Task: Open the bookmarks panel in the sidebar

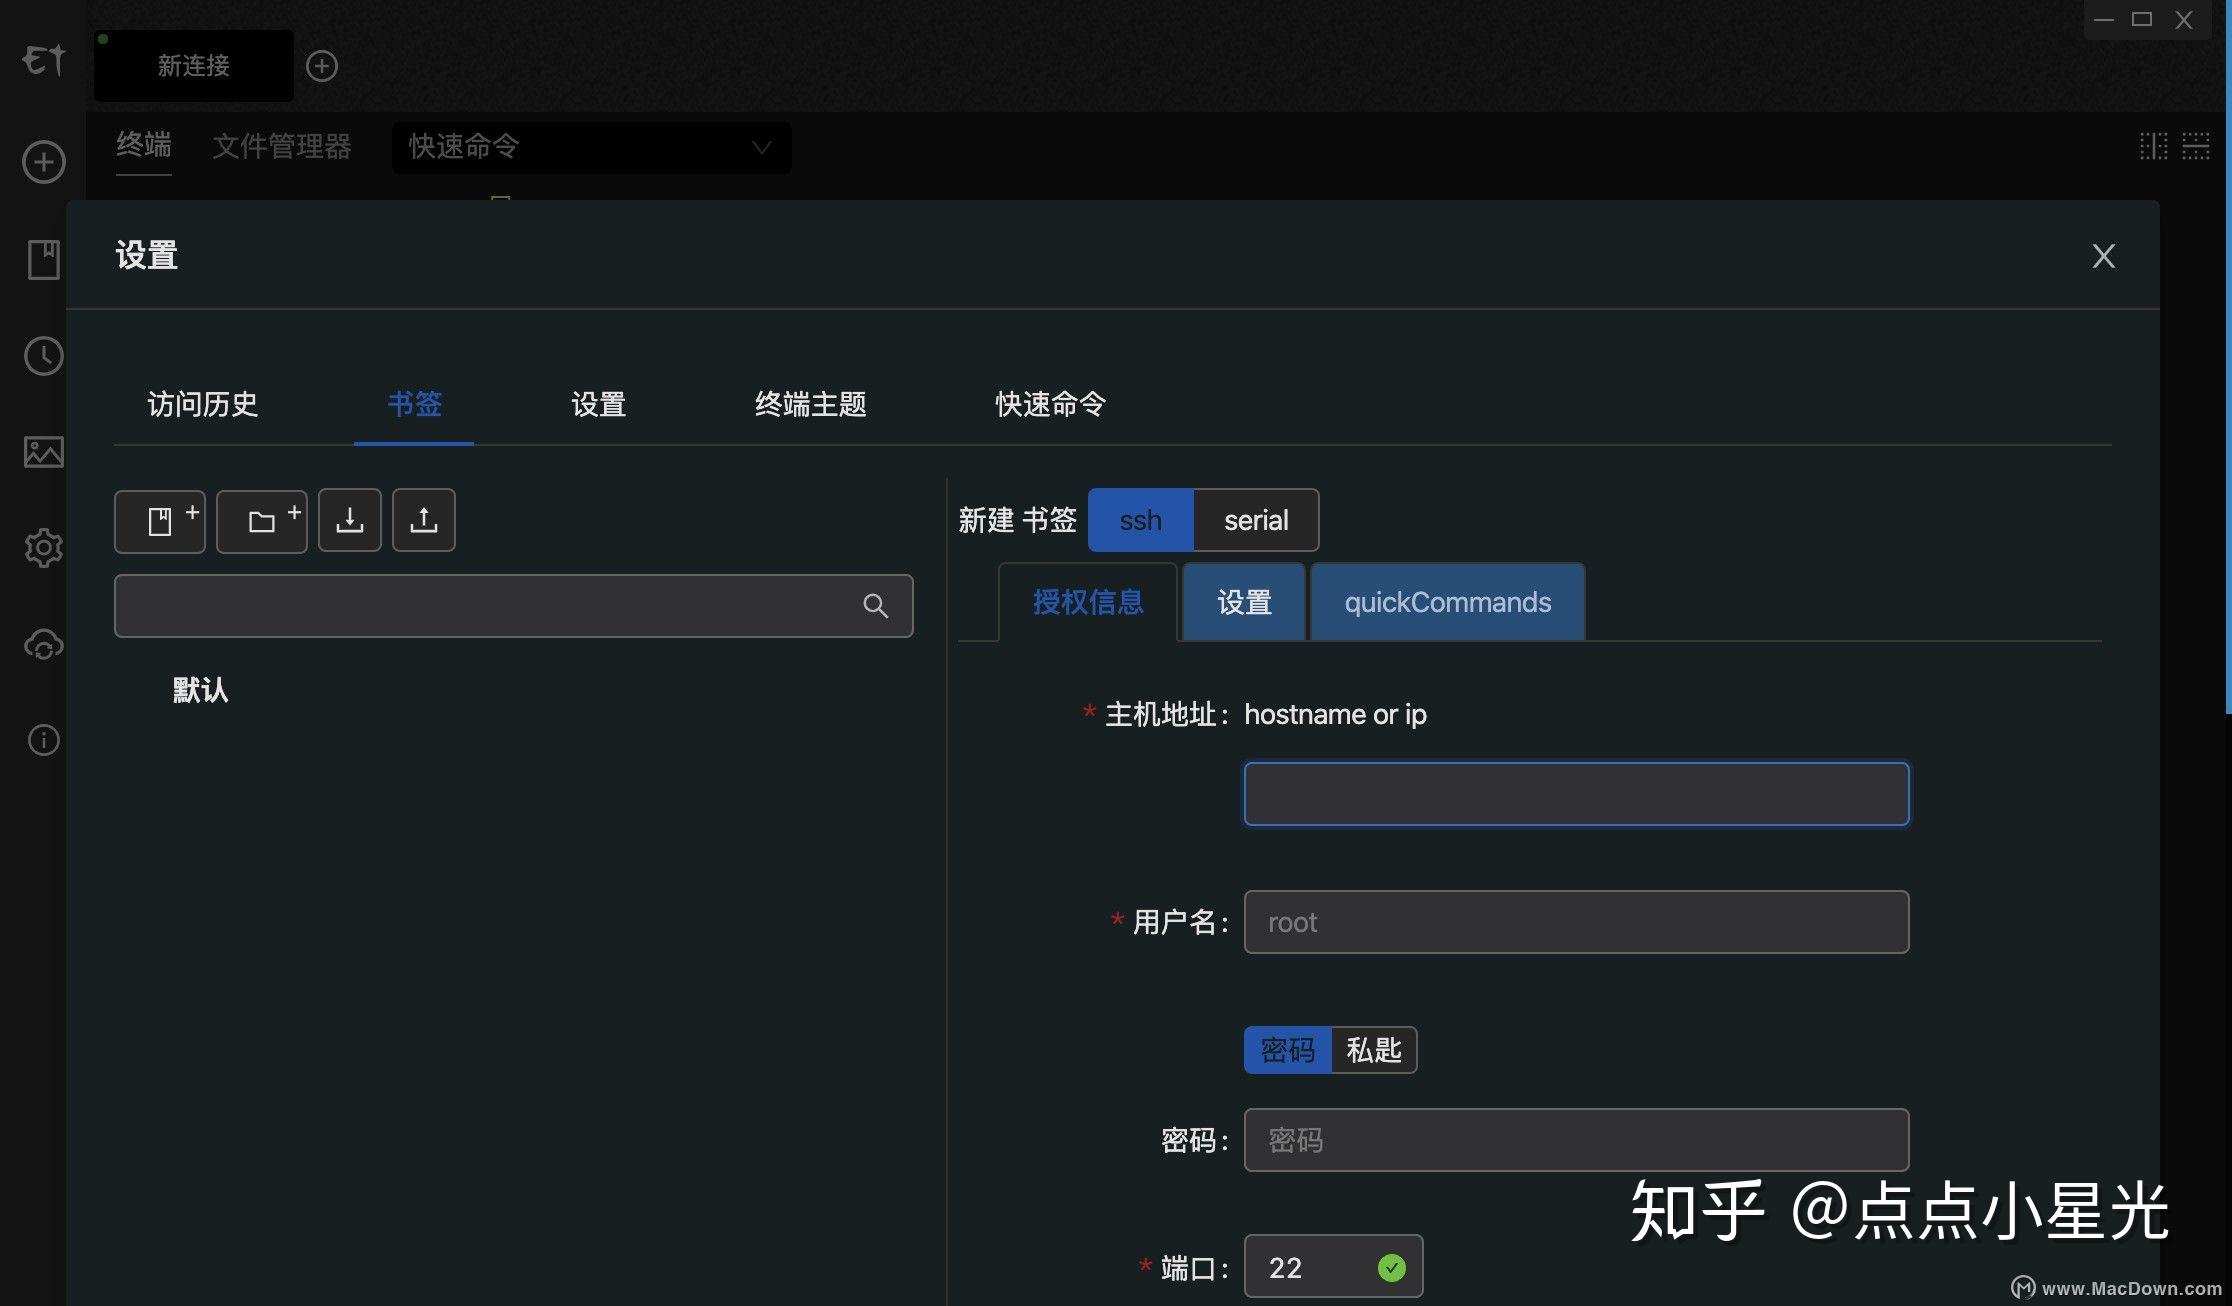Action: [x=44, y=258]
